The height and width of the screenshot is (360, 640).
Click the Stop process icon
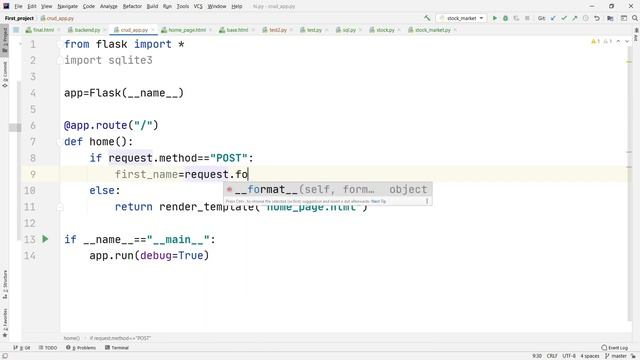(x=527, y=18)
